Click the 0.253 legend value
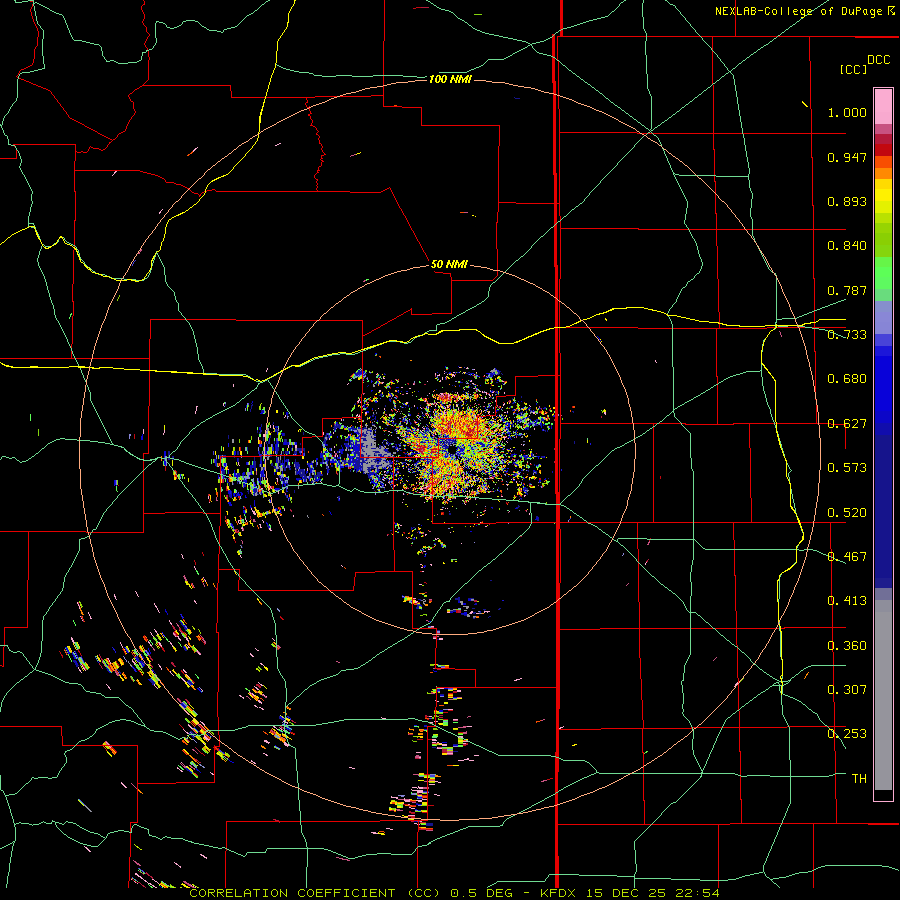 (847, 734)
